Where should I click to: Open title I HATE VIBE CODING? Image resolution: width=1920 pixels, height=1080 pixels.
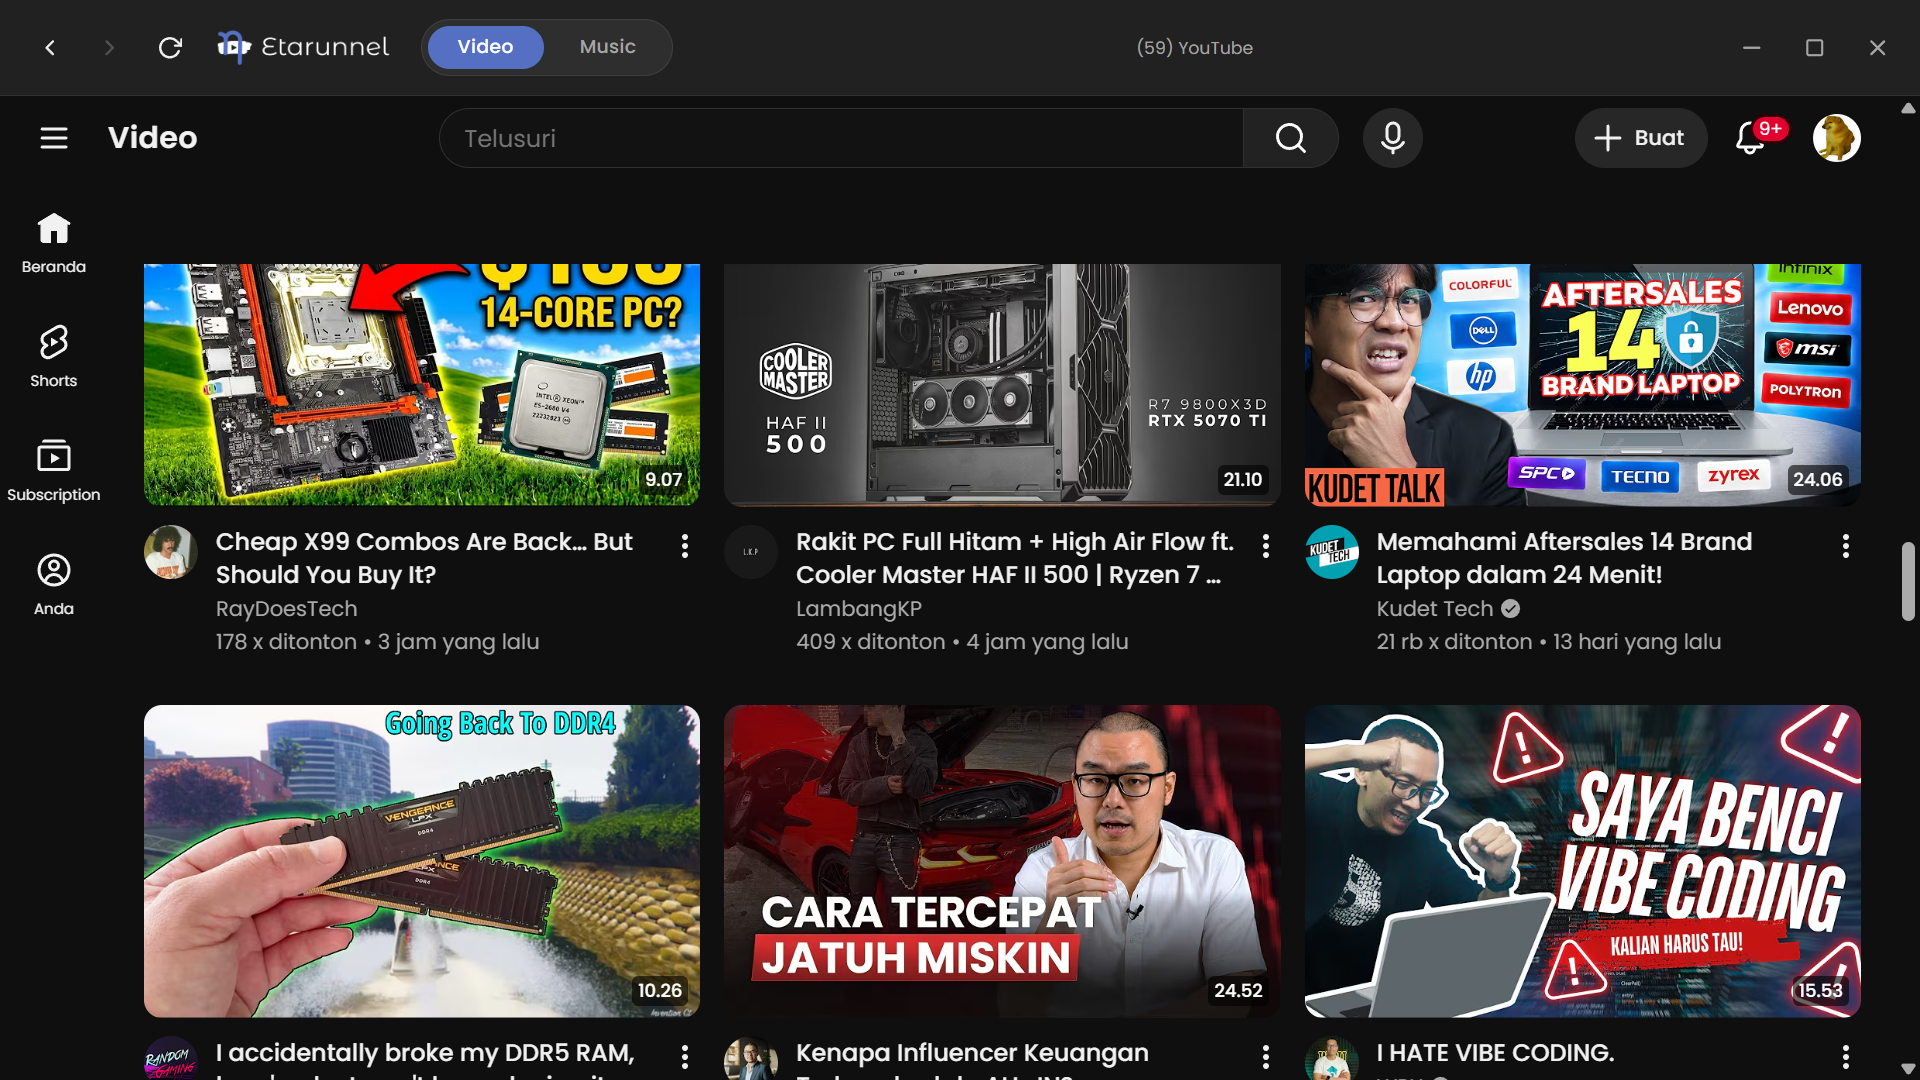tap(1495, 1053)
